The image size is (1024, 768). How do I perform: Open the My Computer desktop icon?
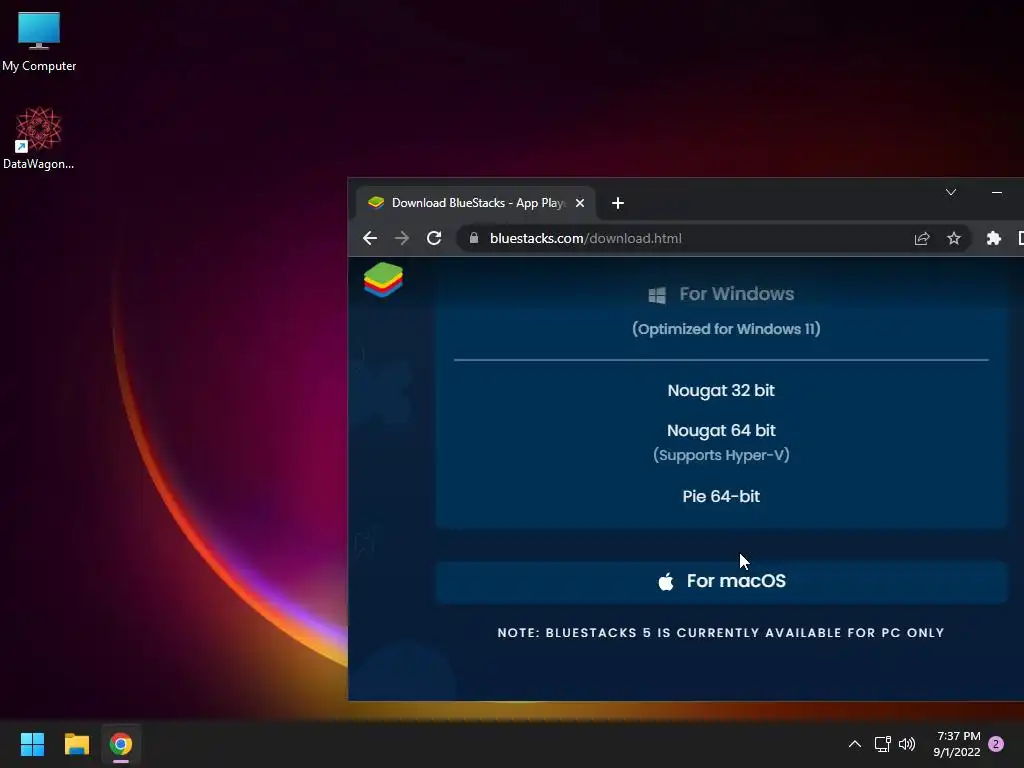point(39,40)
